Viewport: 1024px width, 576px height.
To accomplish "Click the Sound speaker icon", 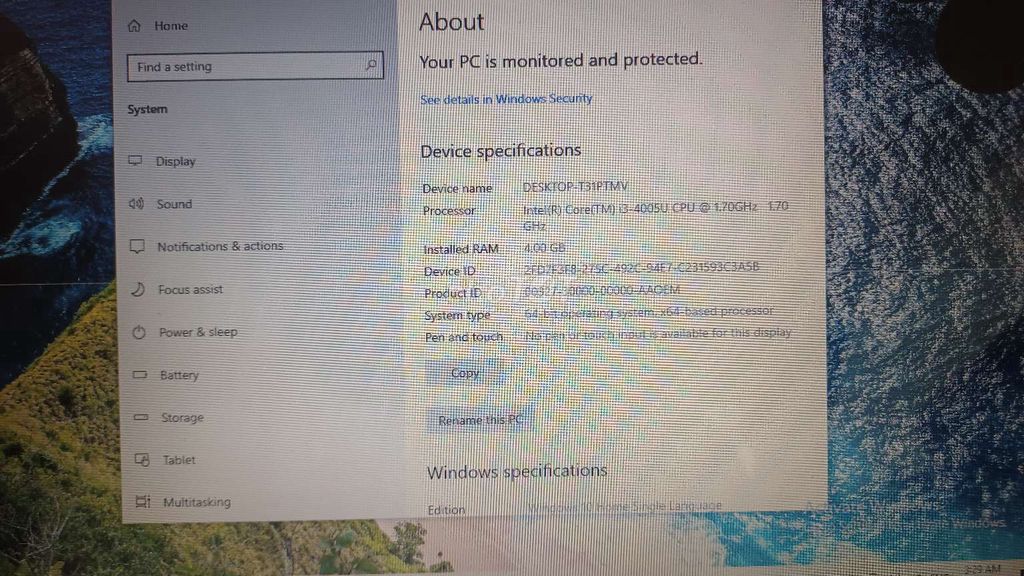I will point(136,204).
